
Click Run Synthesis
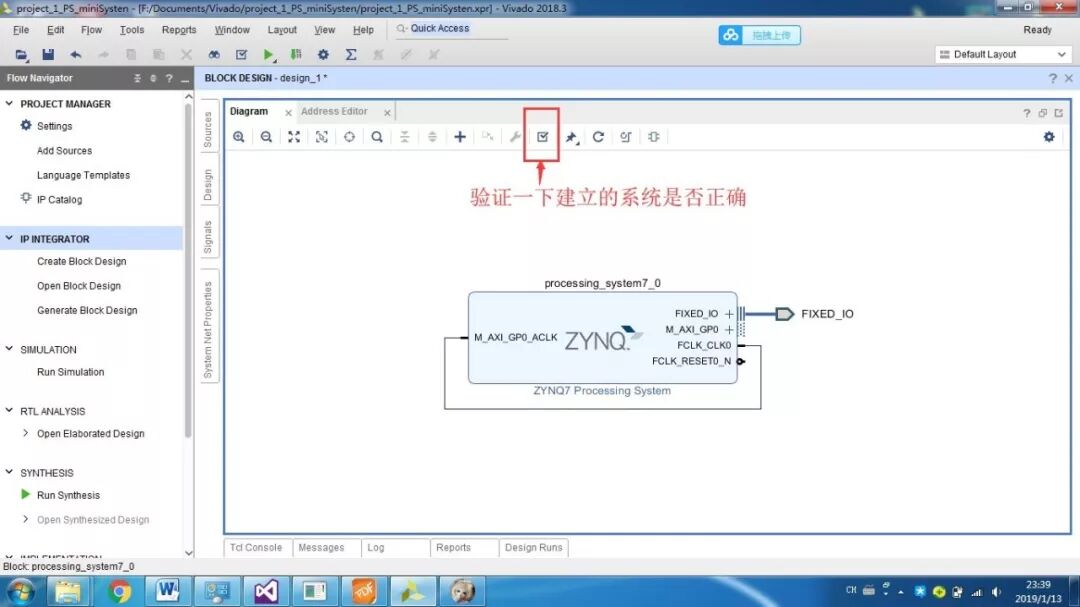point(68,495)
